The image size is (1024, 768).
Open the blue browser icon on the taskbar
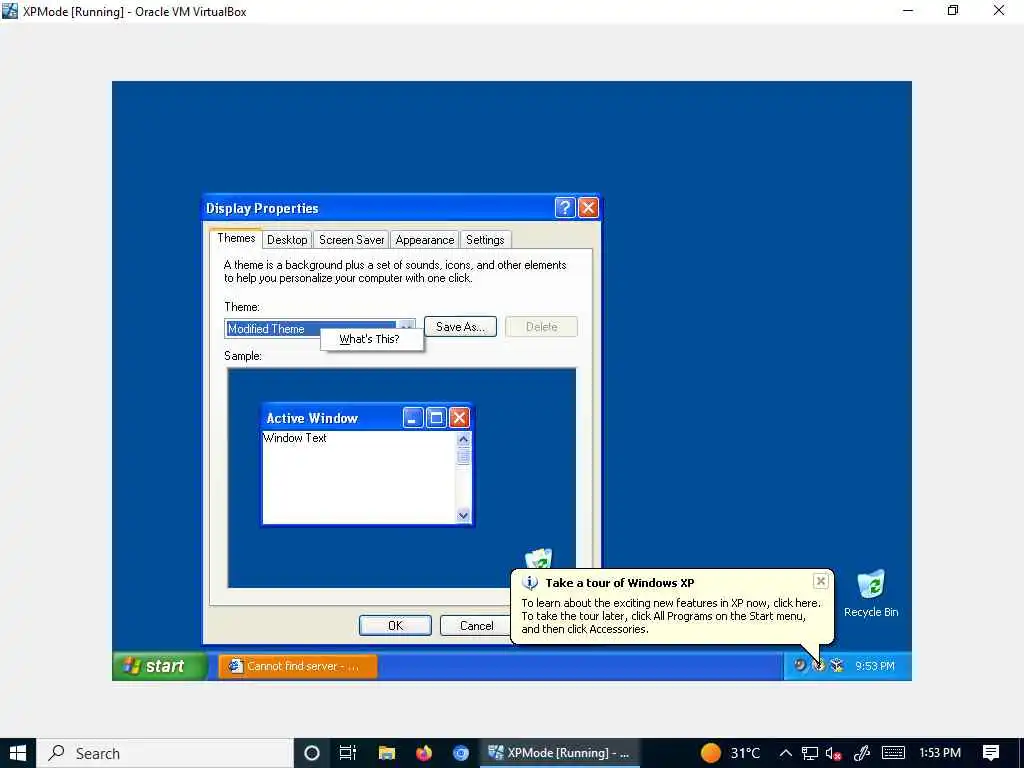click(460, 753)
